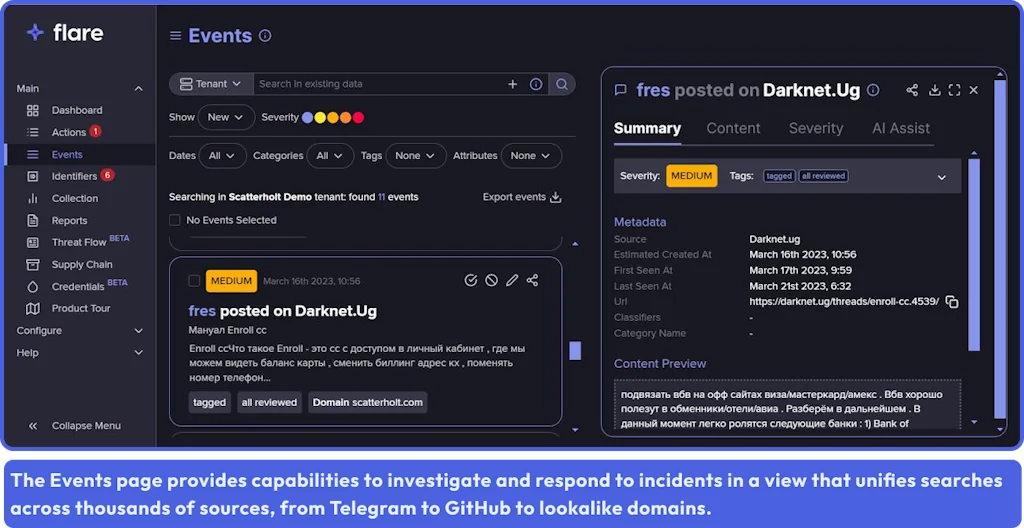
Task: Filter by purple info severity dot
Action: pos(307,118)
